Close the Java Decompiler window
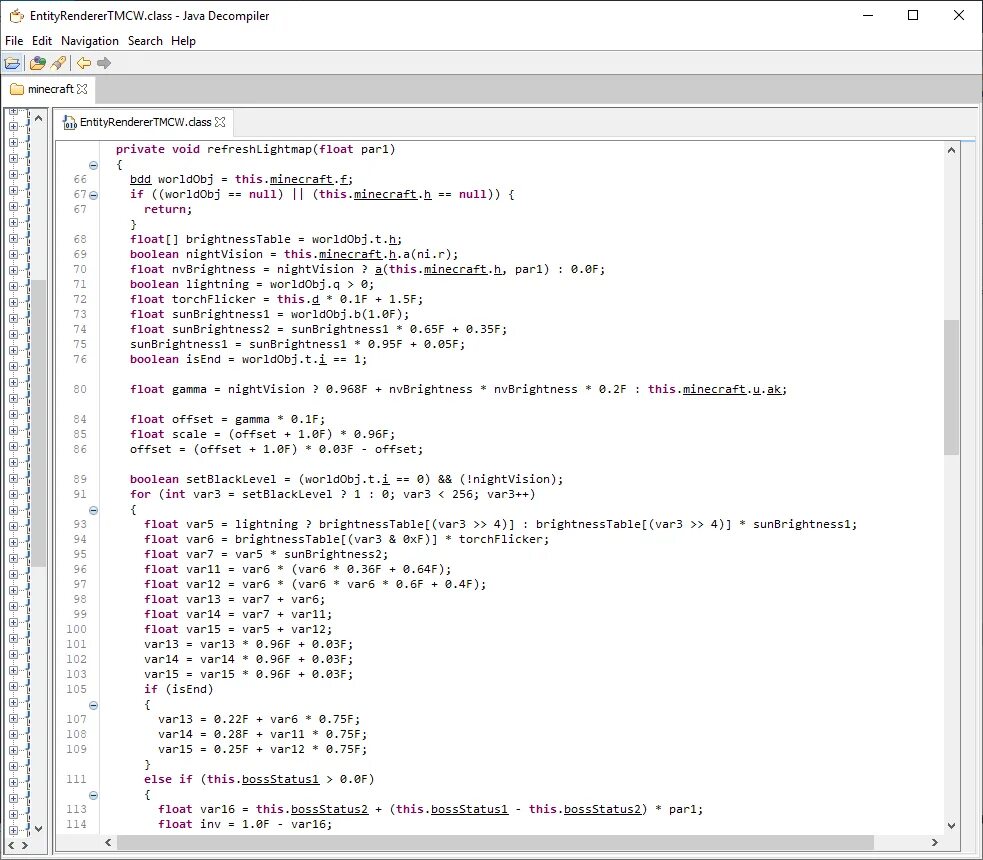Image resolution: width=983 pixels, height=860 pixels. [959, 16]
